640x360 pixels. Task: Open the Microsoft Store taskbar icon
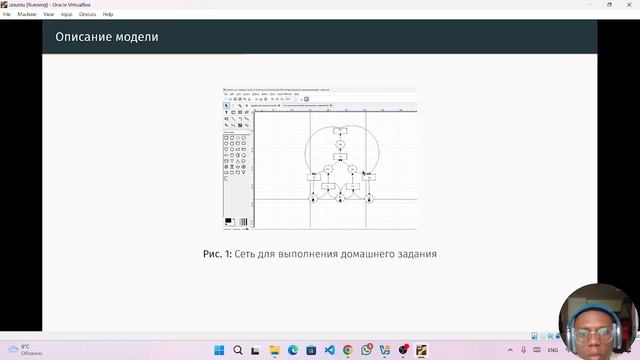pyautogui.click(x=311, y=350)
